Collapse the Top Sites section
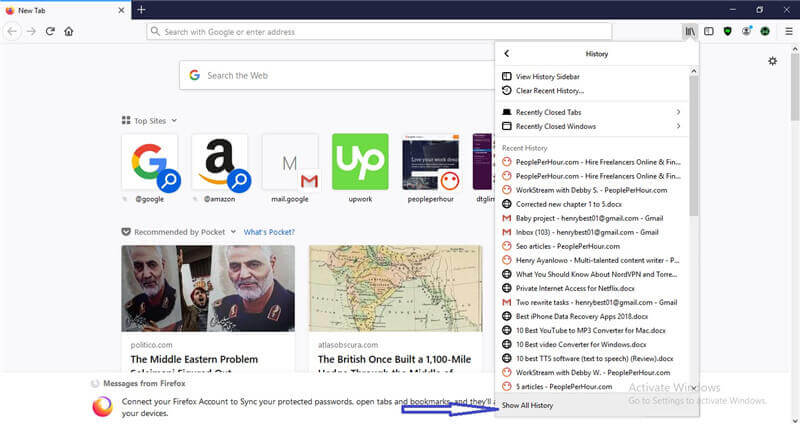Image resolution: width=800 pixels, height=424 pixels. tap(173, 120)
